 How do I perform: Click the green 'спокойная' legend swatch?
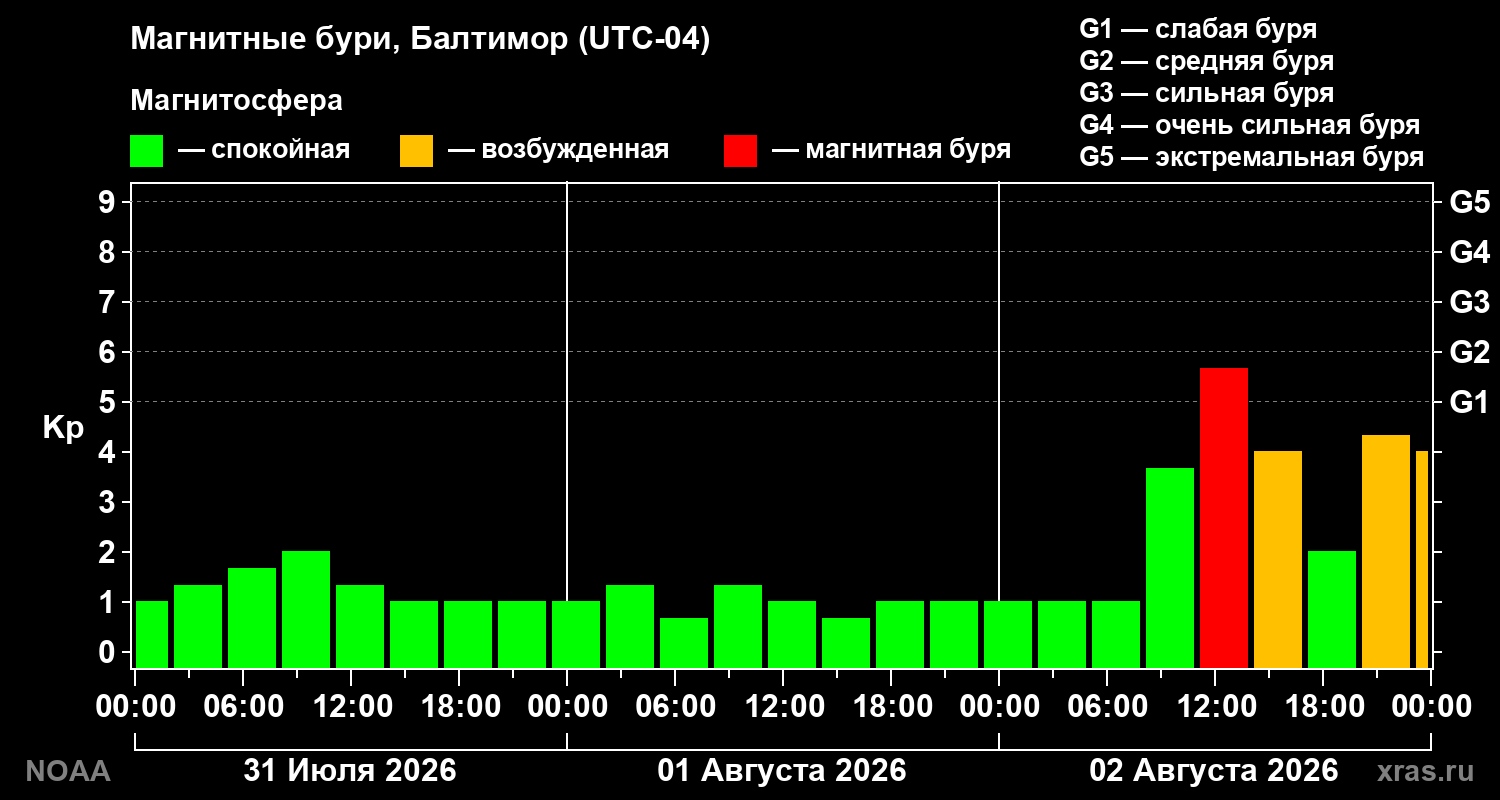[x=146, y=151]
